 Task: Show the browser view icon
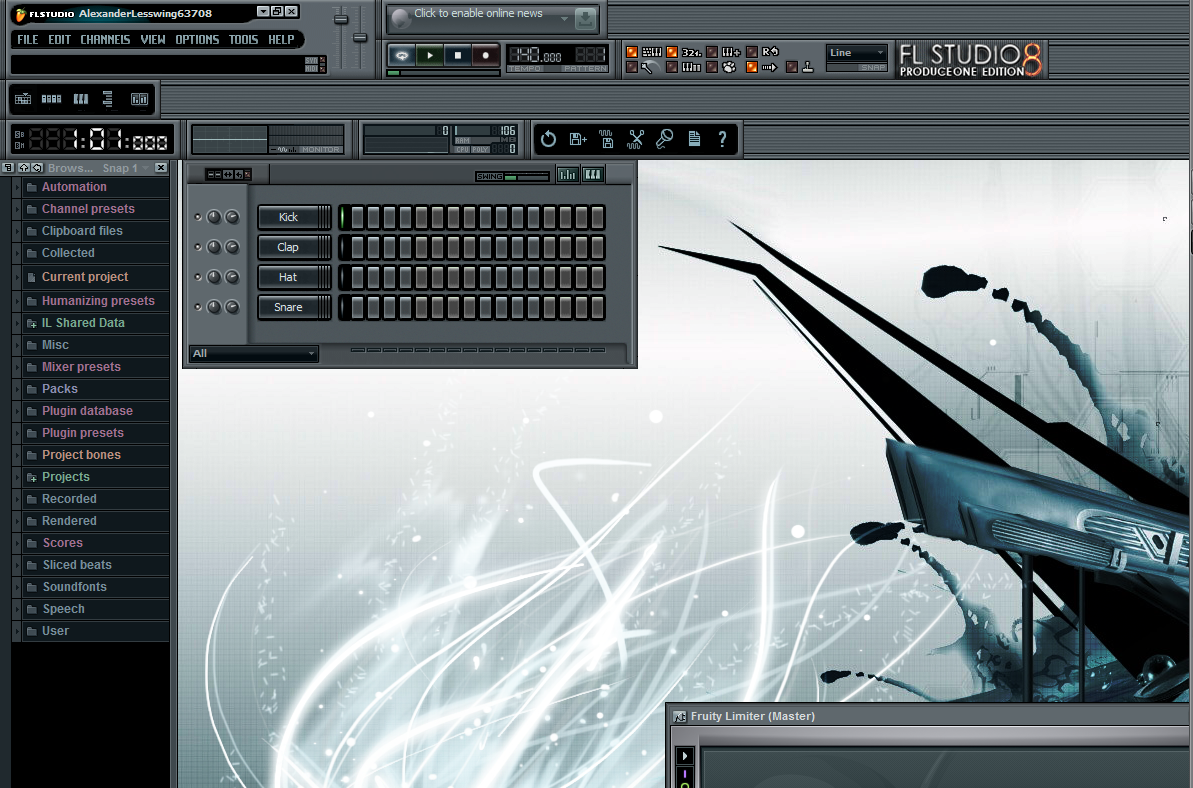pyautogui.click(x=107, y=99)
